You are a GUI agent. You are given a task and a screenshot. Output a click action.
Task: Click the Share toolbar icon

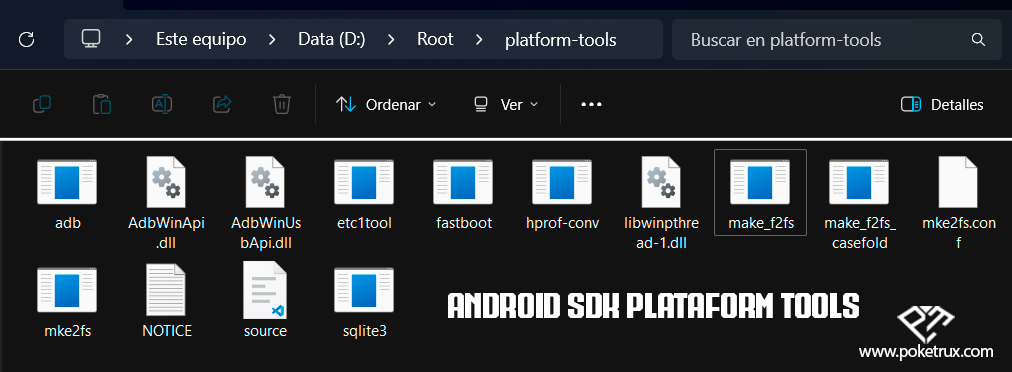pos(222,104)
